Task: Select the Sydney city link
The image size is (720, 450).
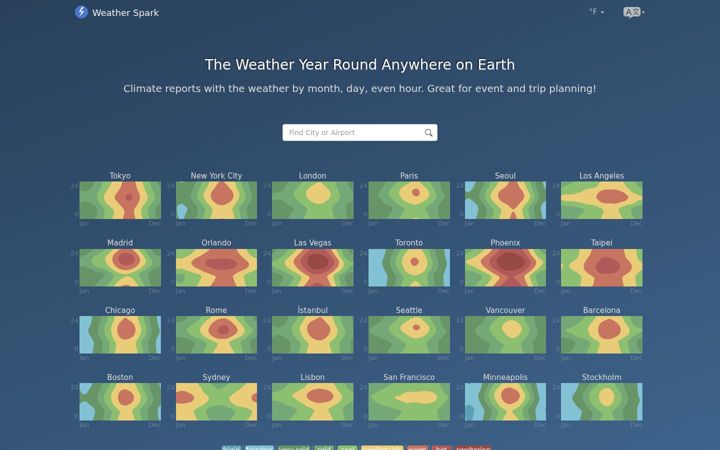Action: (x=216, y=377)
